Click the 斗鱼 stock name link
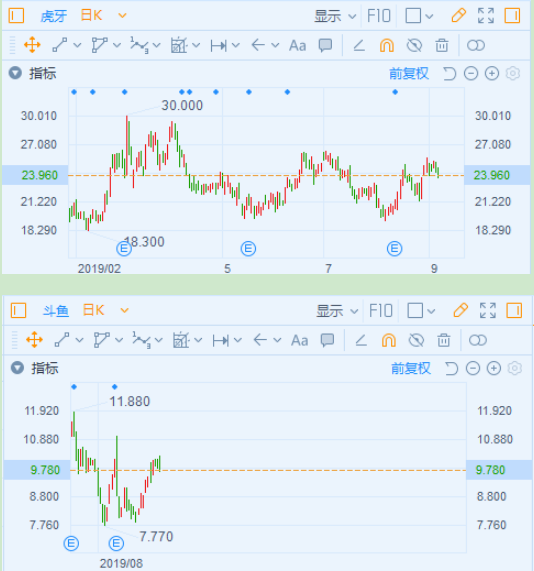 (x=56, y=311)
